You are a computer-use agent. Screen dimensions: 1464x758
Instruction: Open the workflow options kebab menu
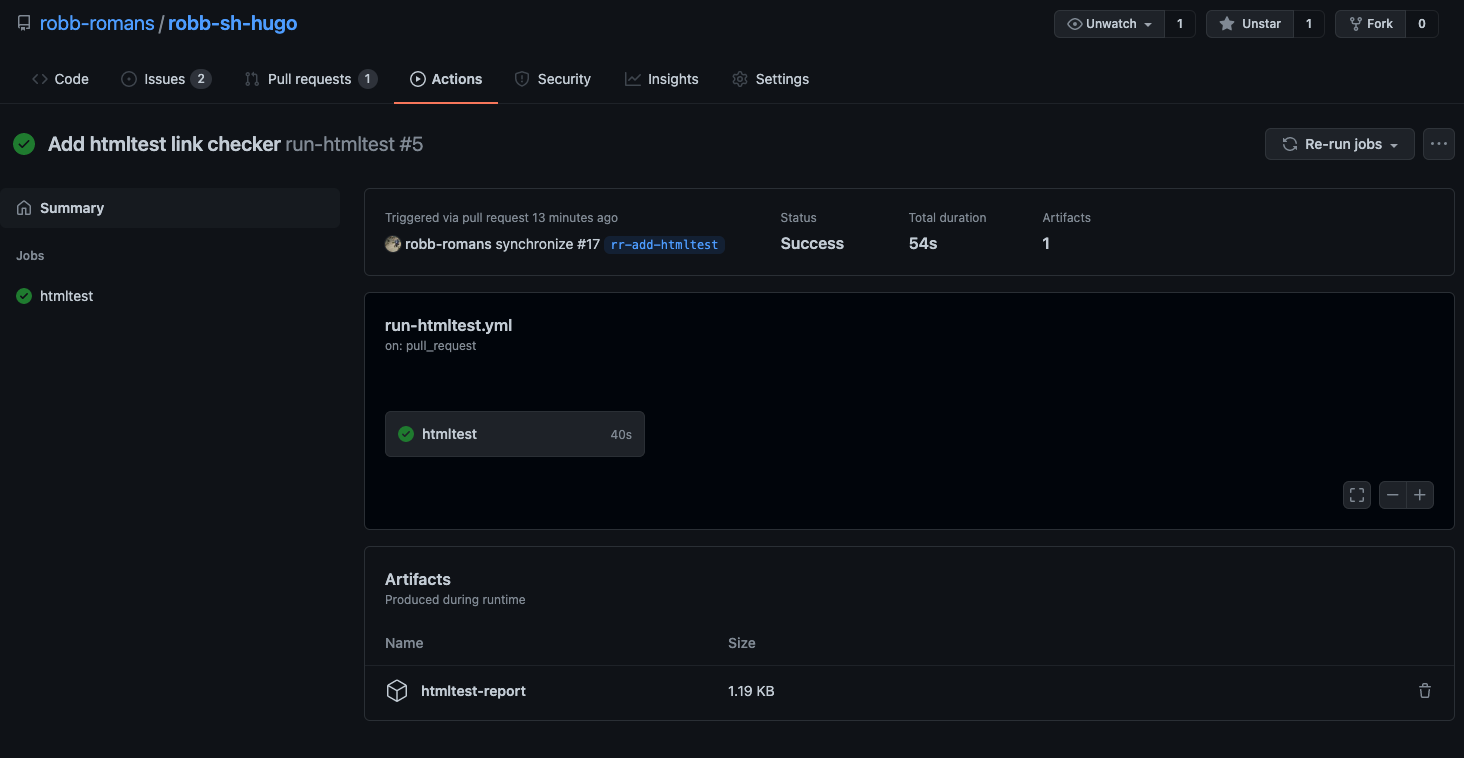(x=1439, y=143)
